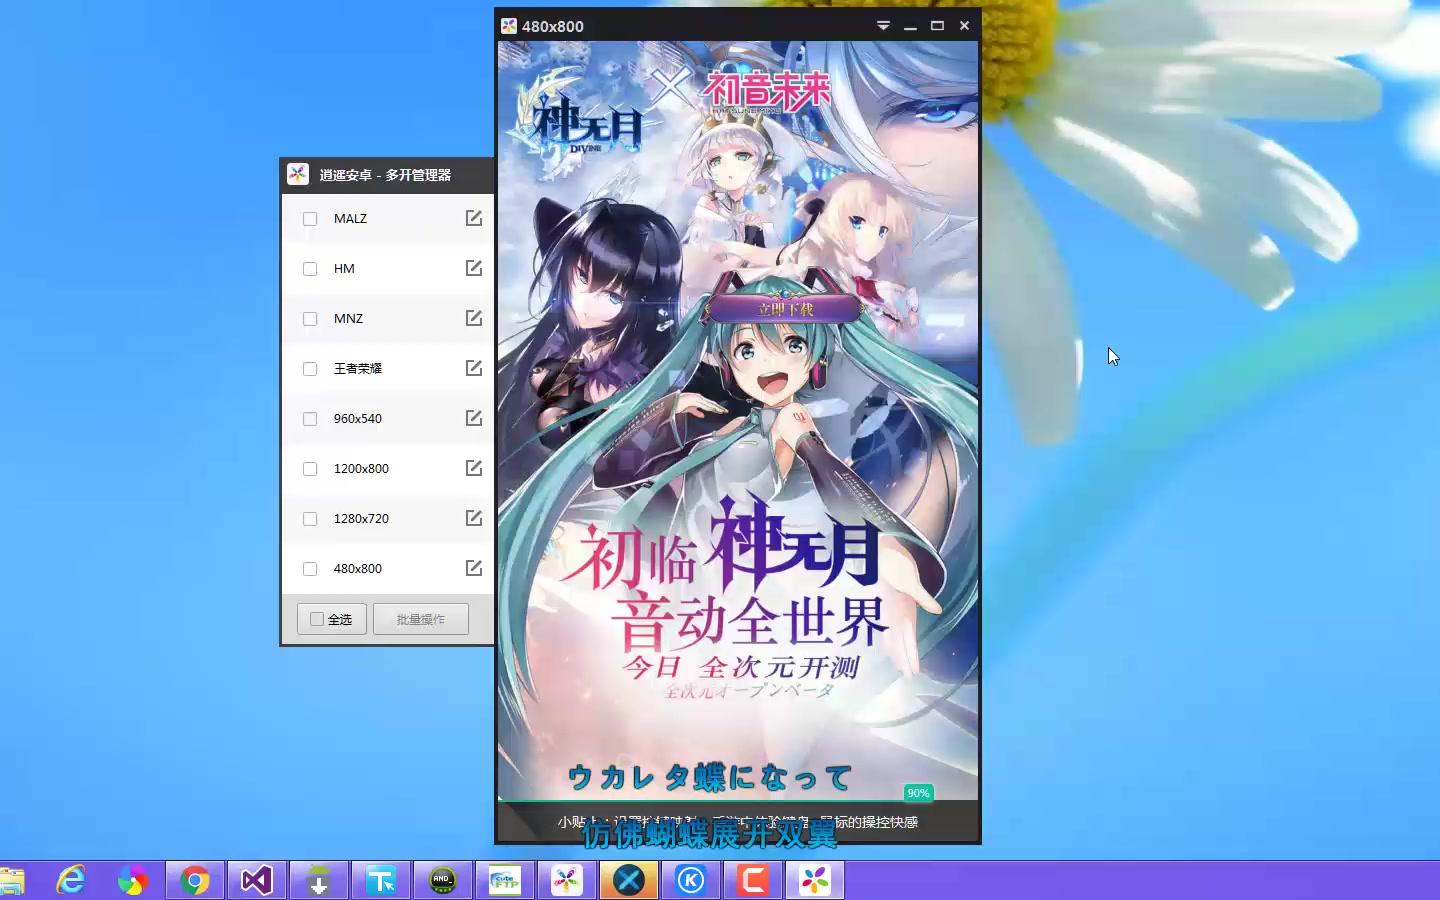Screen dimensions: 1440x900
Task: Open Visual Studio from the taskbar
Action: point(257,881)
